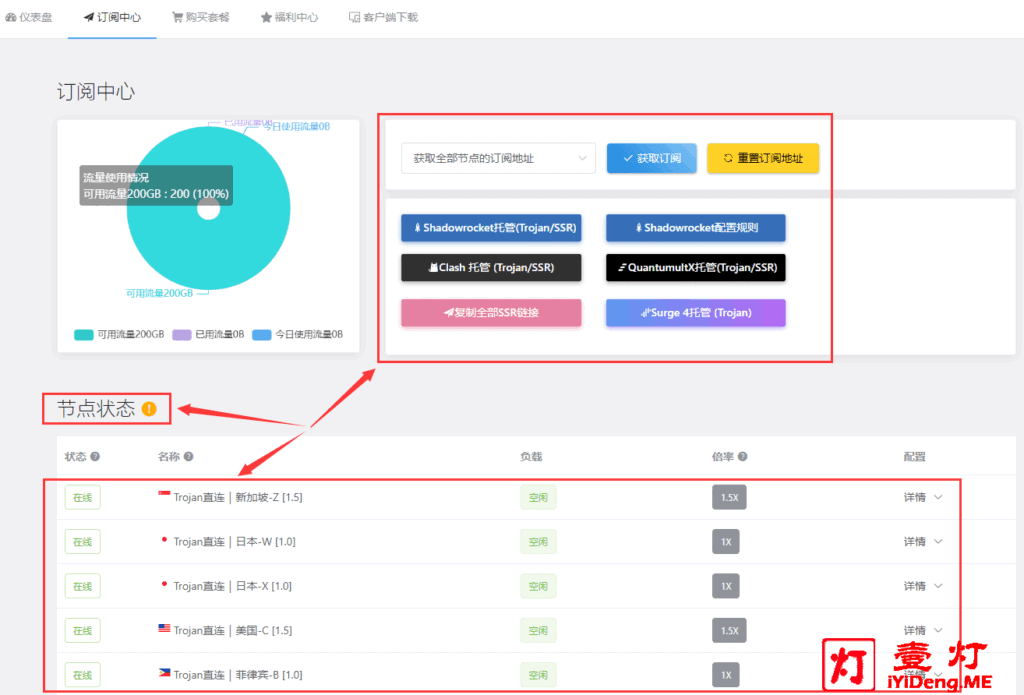Click the 节点状态 section heading

[x=96, y=409]
